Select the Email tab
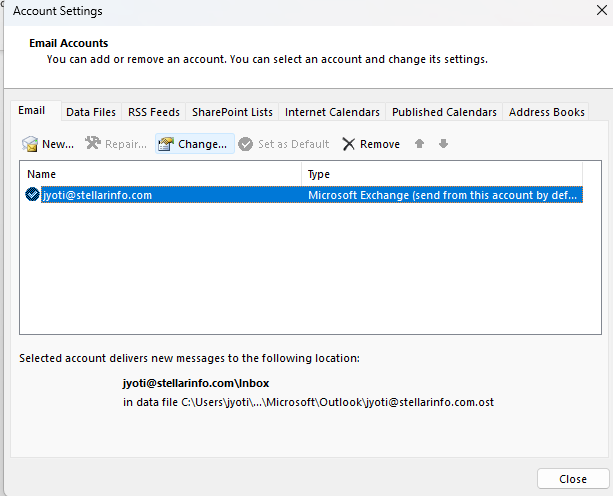Viewport: 613px width, 496px height. (32, 111)
